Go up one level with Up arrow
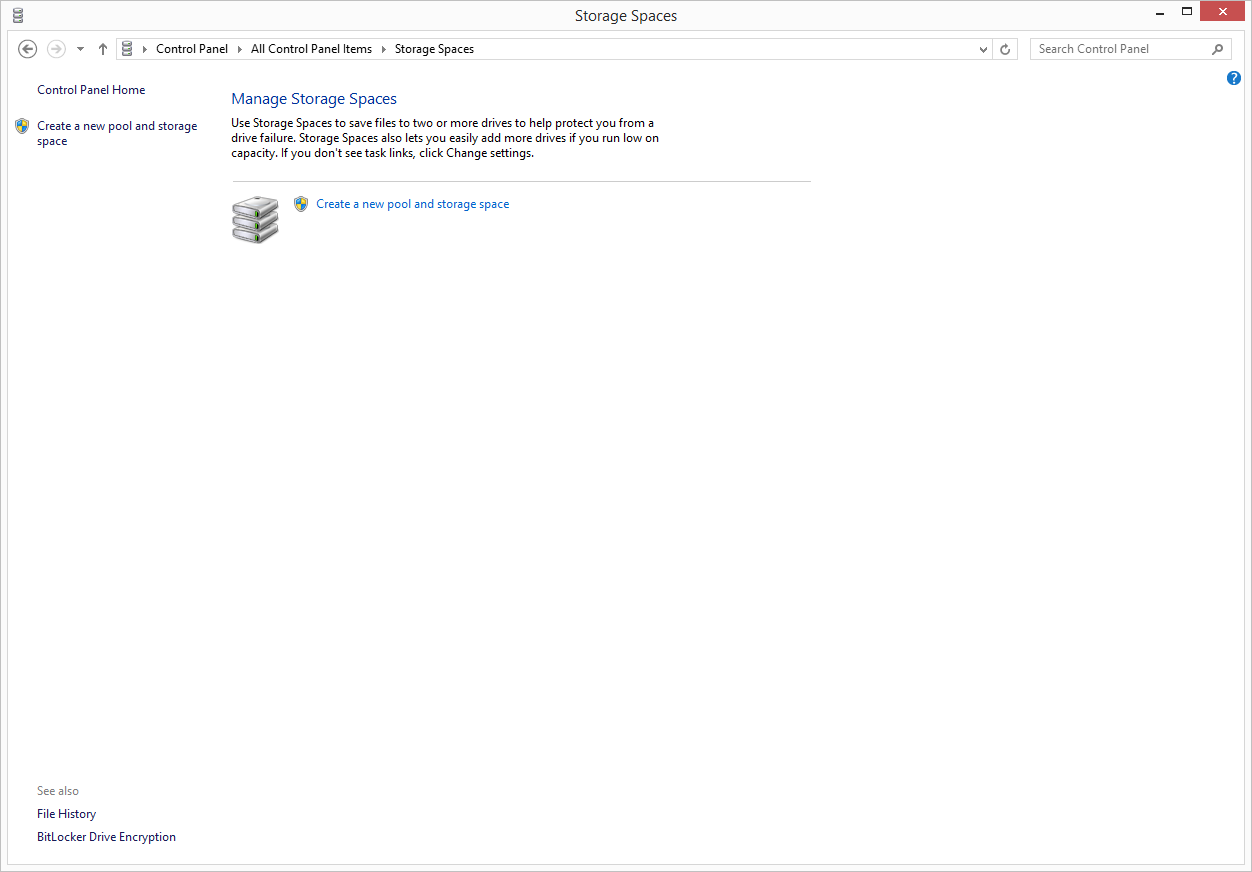Viewport: 1252px width, 872px height. (x=103, y=49)
